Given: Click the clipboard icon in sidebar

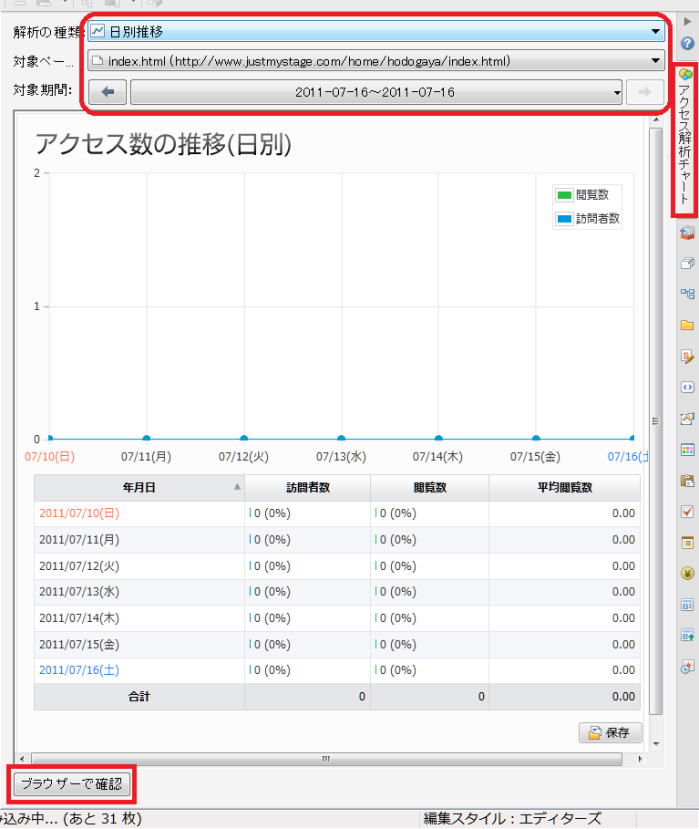Looking at the screenshot, I should pyautogui.click(x=687, y=480).
